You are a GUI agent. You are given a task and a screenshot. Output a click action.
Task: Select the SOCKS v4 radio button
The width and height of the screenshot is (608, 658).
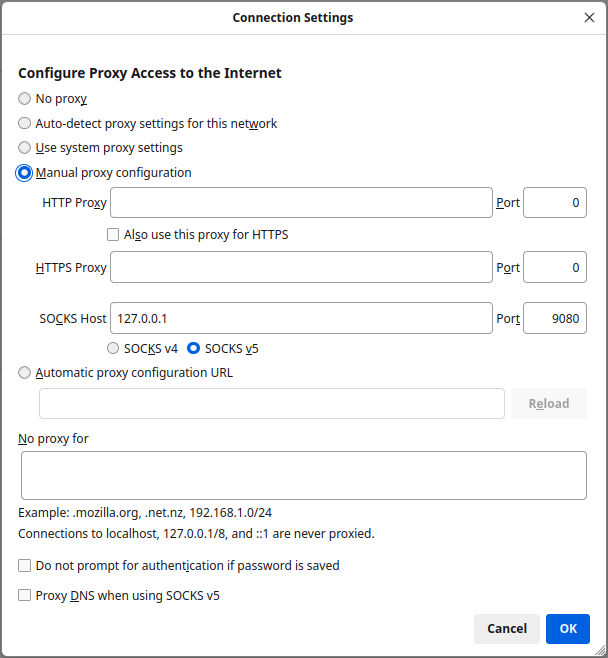114,349
